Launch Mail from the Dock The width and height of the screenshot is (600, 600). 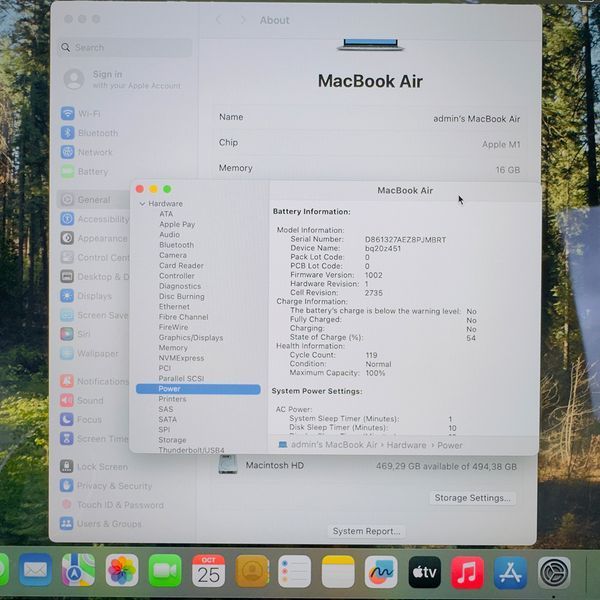pos(36,570)
